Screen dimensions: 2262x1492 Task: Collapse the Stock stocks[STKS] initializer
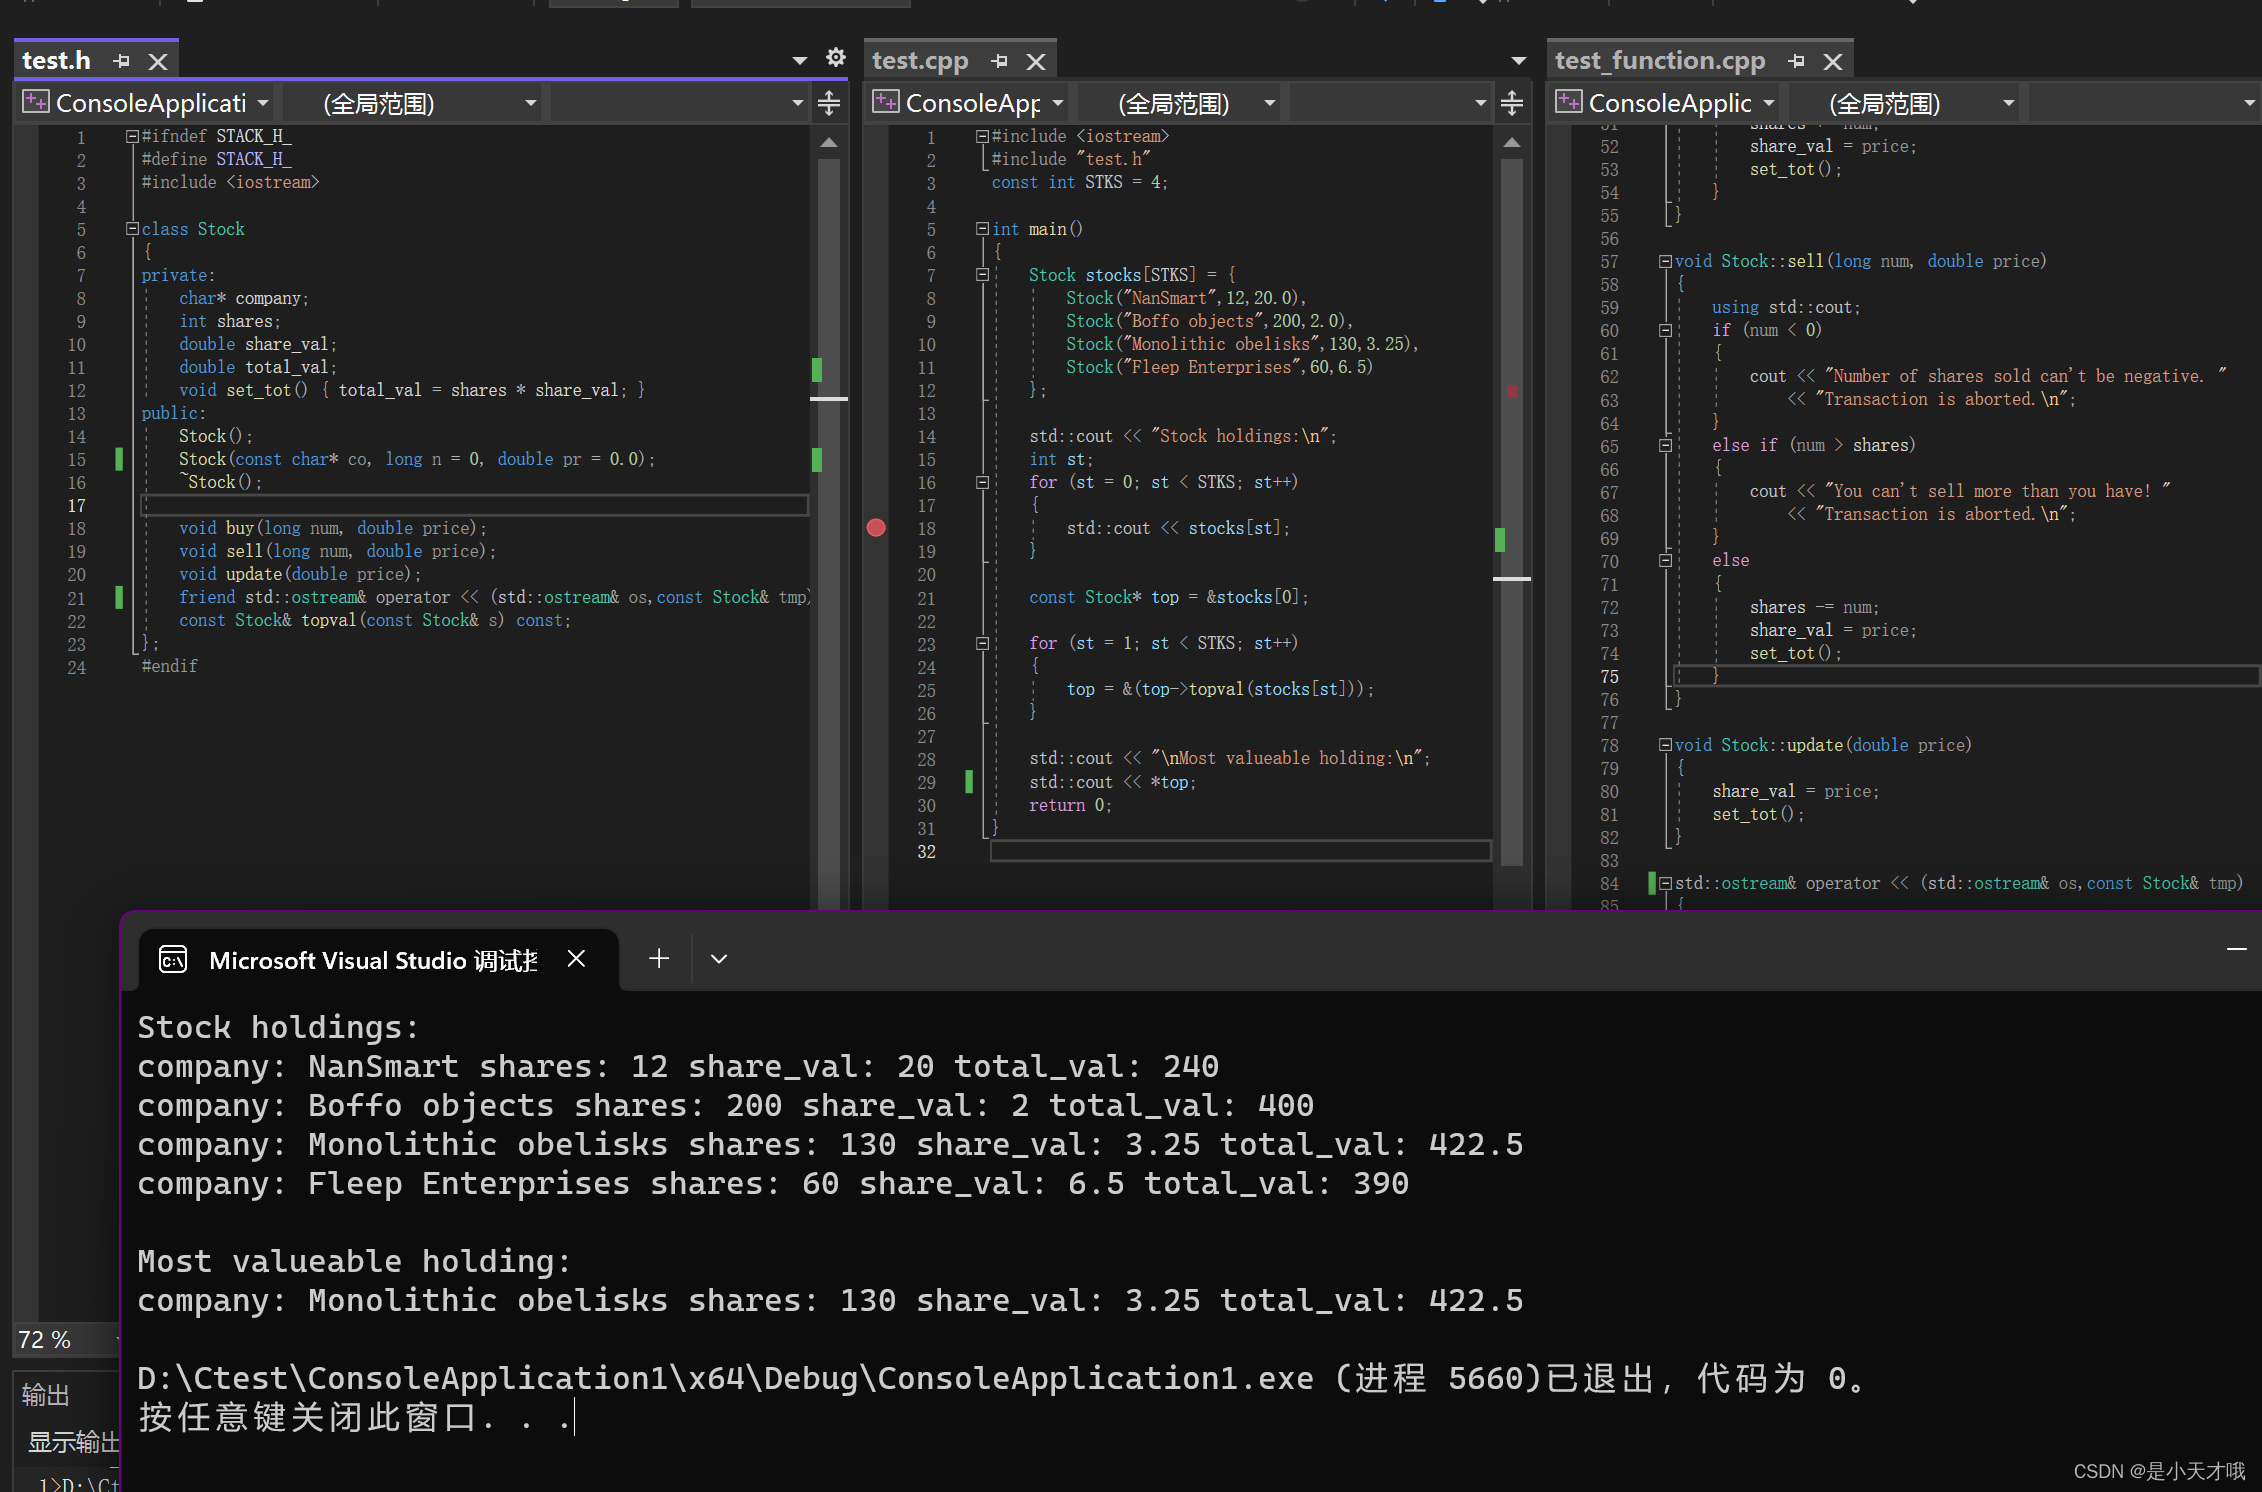pos(982,275)
